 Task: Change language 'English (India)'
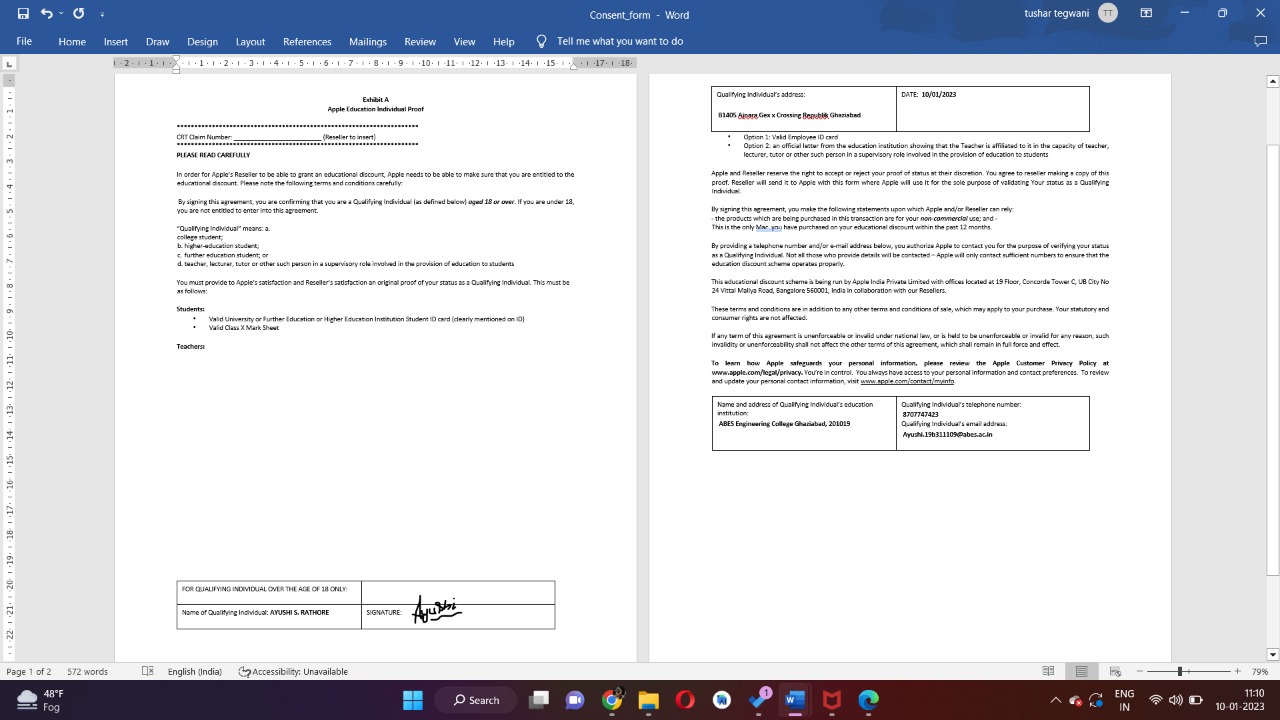click(x=195, y=672)
